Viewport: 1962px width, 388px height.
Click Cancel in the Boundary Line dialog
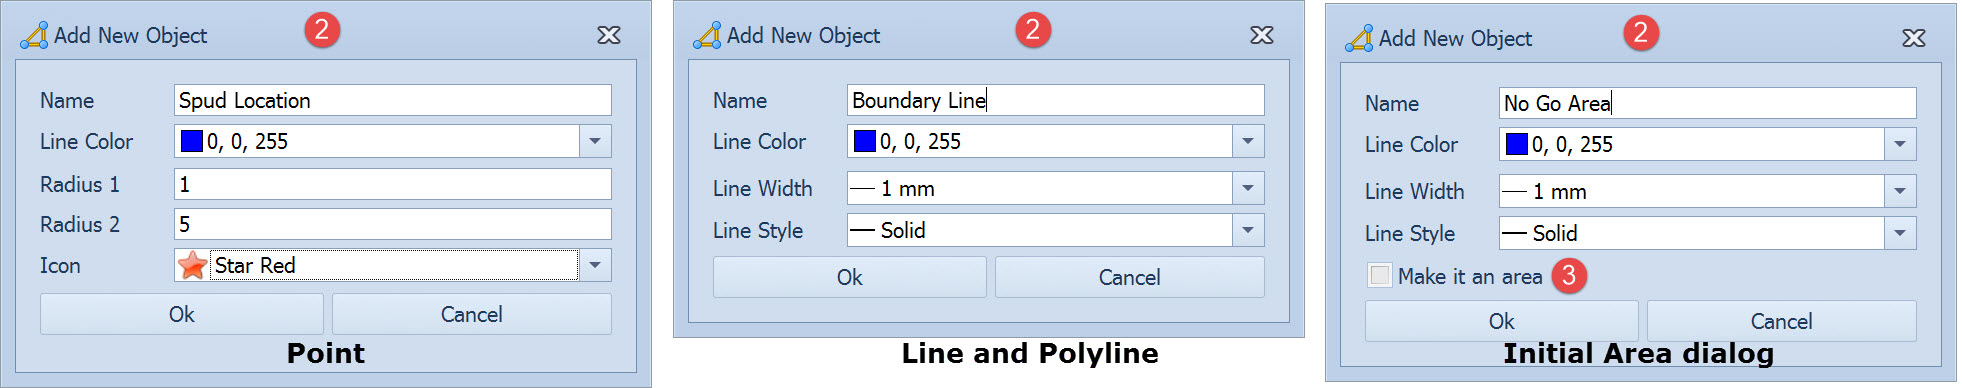(x=1130, y=277)
